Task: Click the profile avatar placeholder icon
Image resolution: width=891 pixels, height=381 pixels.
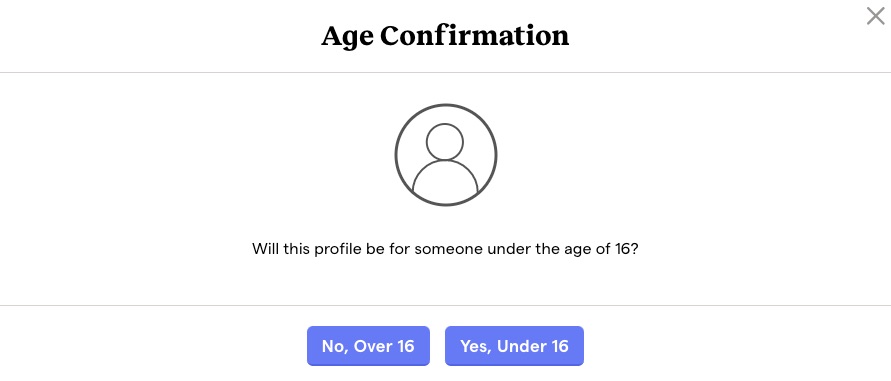Action: pyautogui.click(x=446, y=155)
